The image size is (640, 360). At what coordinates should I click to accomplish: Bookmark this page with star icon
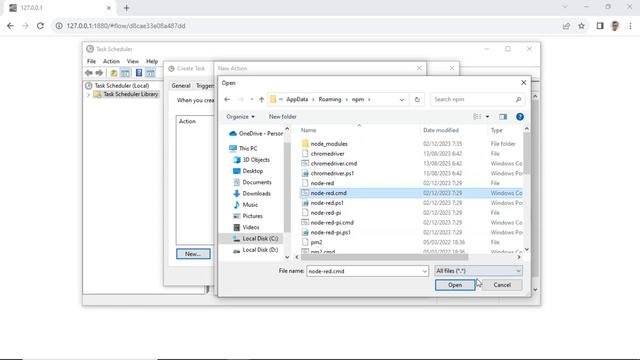[581, 26]
